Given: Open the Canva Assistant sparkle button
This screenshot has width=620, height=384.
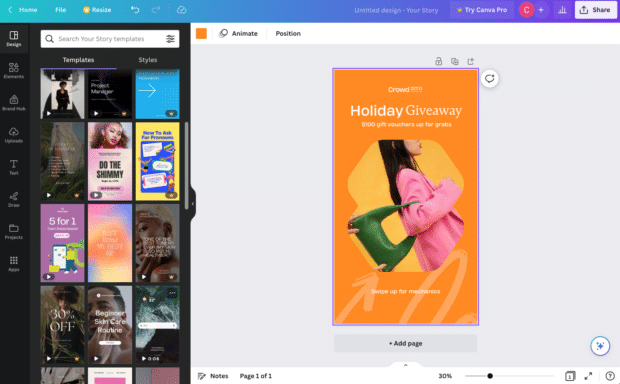Looking at the screenshot, I should tap(600, 346).
